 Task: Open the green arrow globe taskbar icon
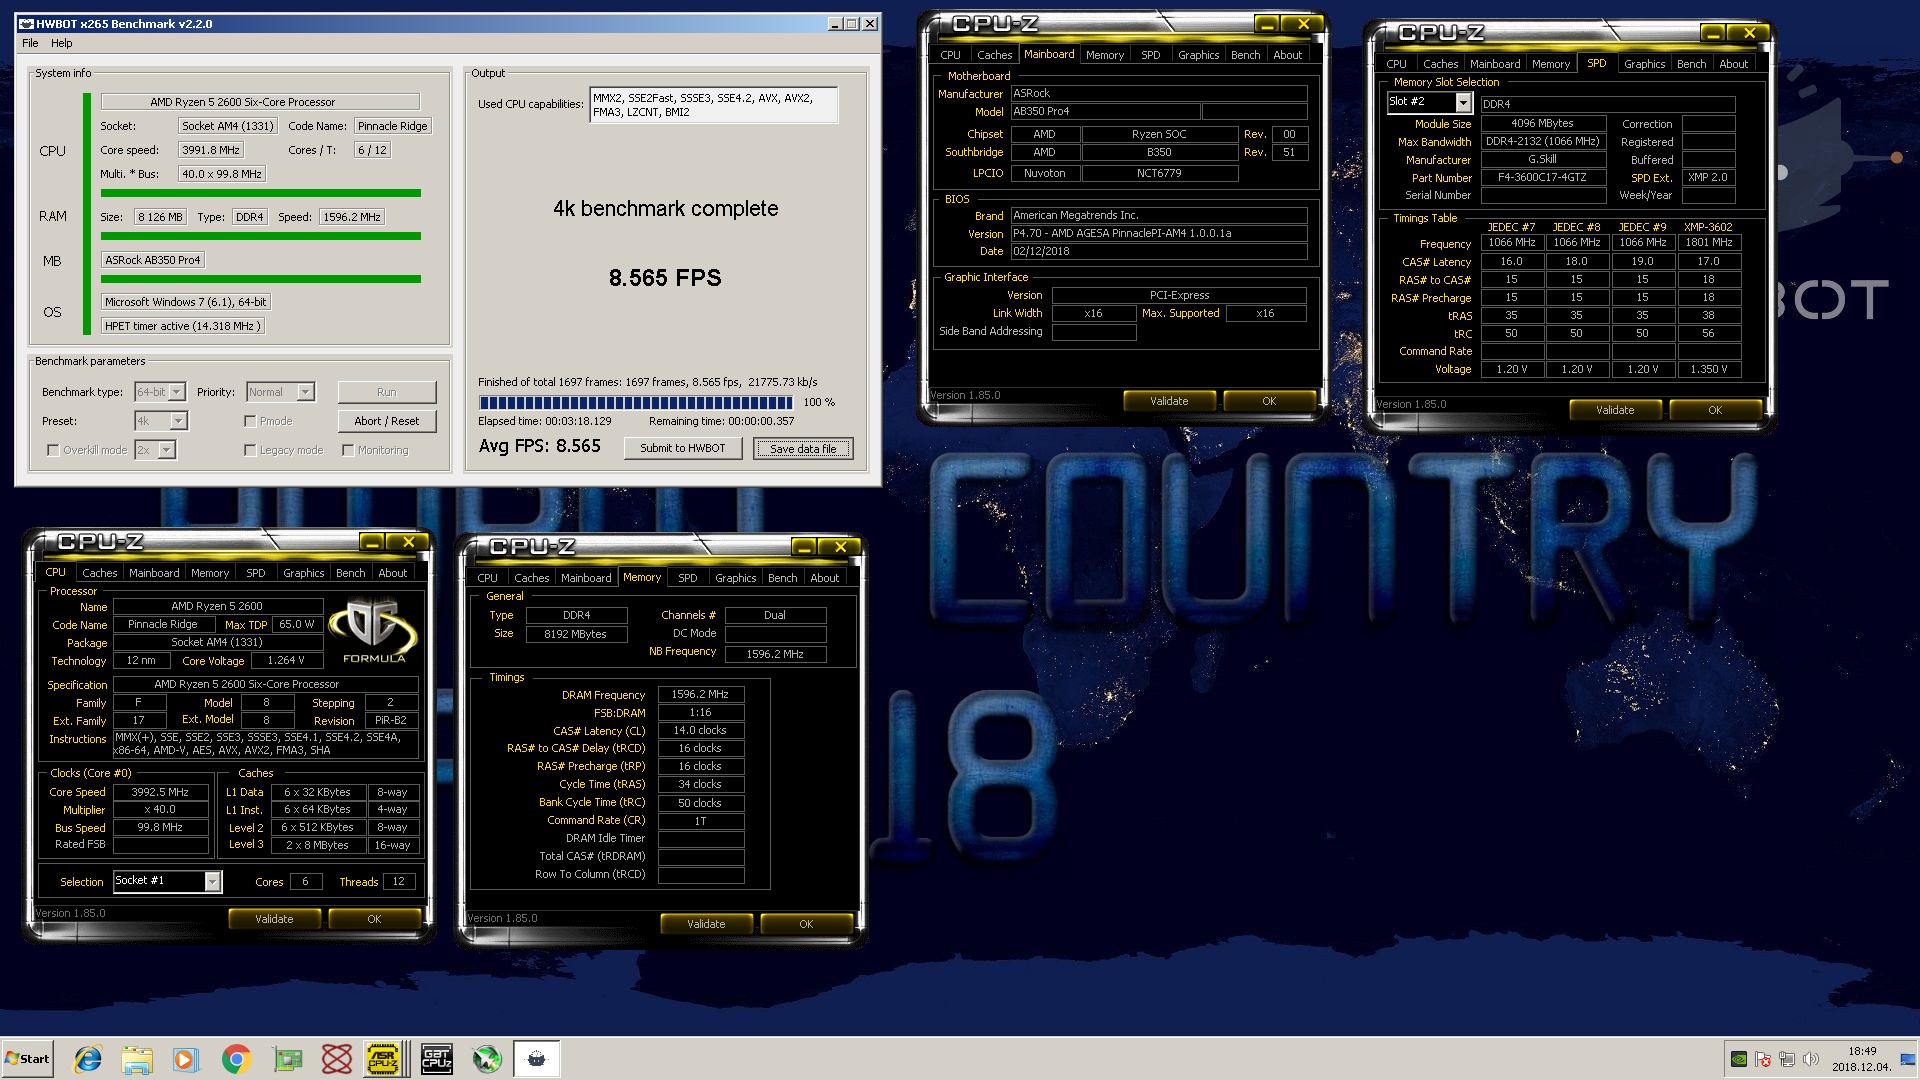click(x=487, y=1058)
